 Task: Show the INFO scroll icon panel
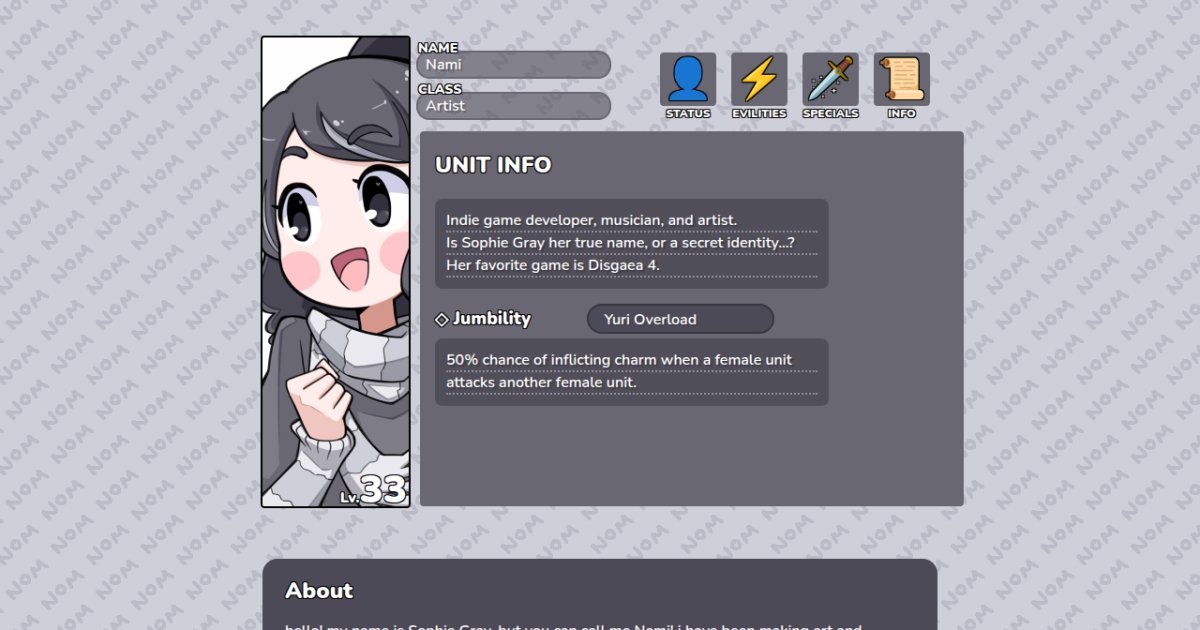(x=902, y=79)
